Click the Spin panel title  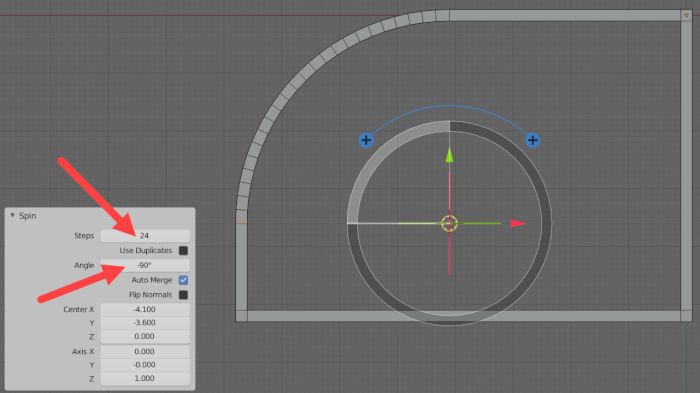pos(28,216)
